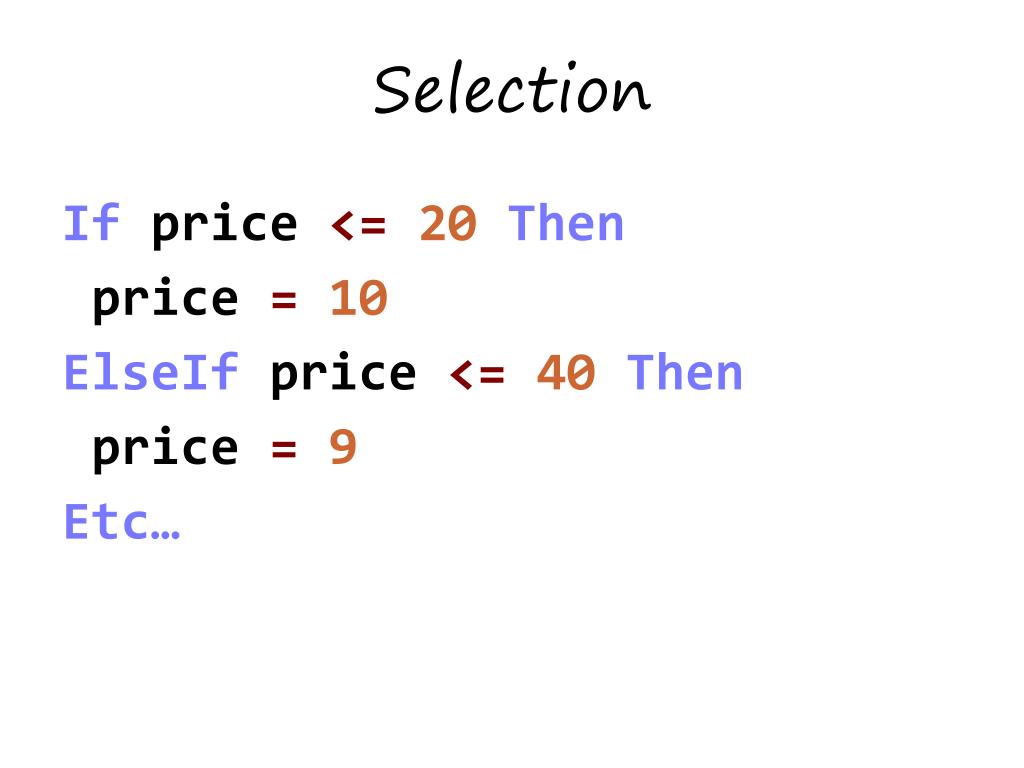
Task: Click the word price after If
Action: (224, 226)
